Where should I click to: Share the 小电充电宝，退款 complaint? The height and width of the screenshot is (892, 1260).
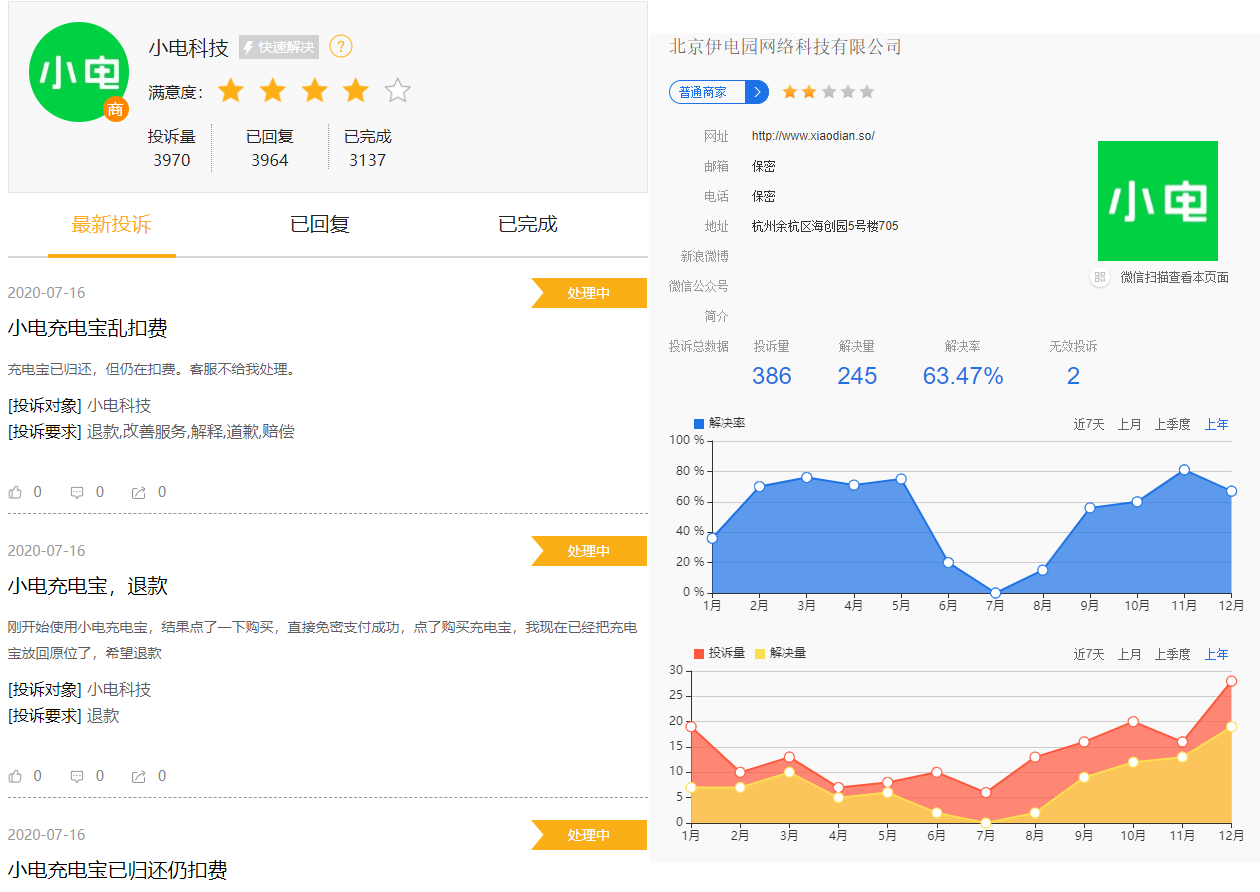139,776
